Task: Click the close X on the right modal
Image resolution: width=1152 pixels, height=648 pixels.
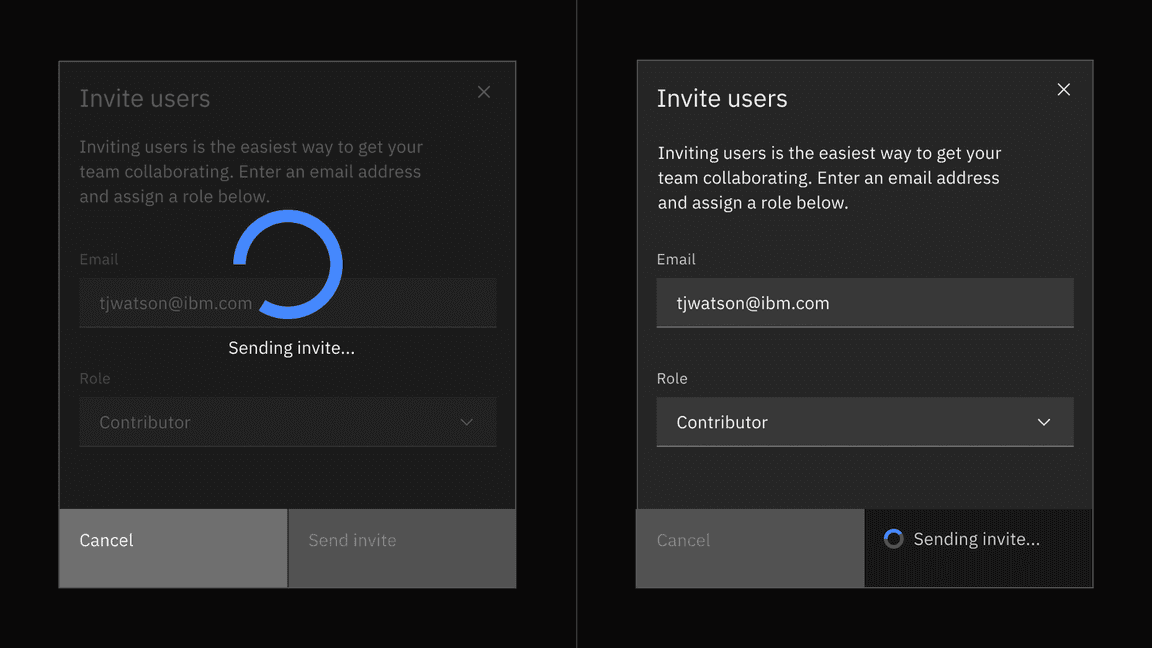Action: (1063, 89)
